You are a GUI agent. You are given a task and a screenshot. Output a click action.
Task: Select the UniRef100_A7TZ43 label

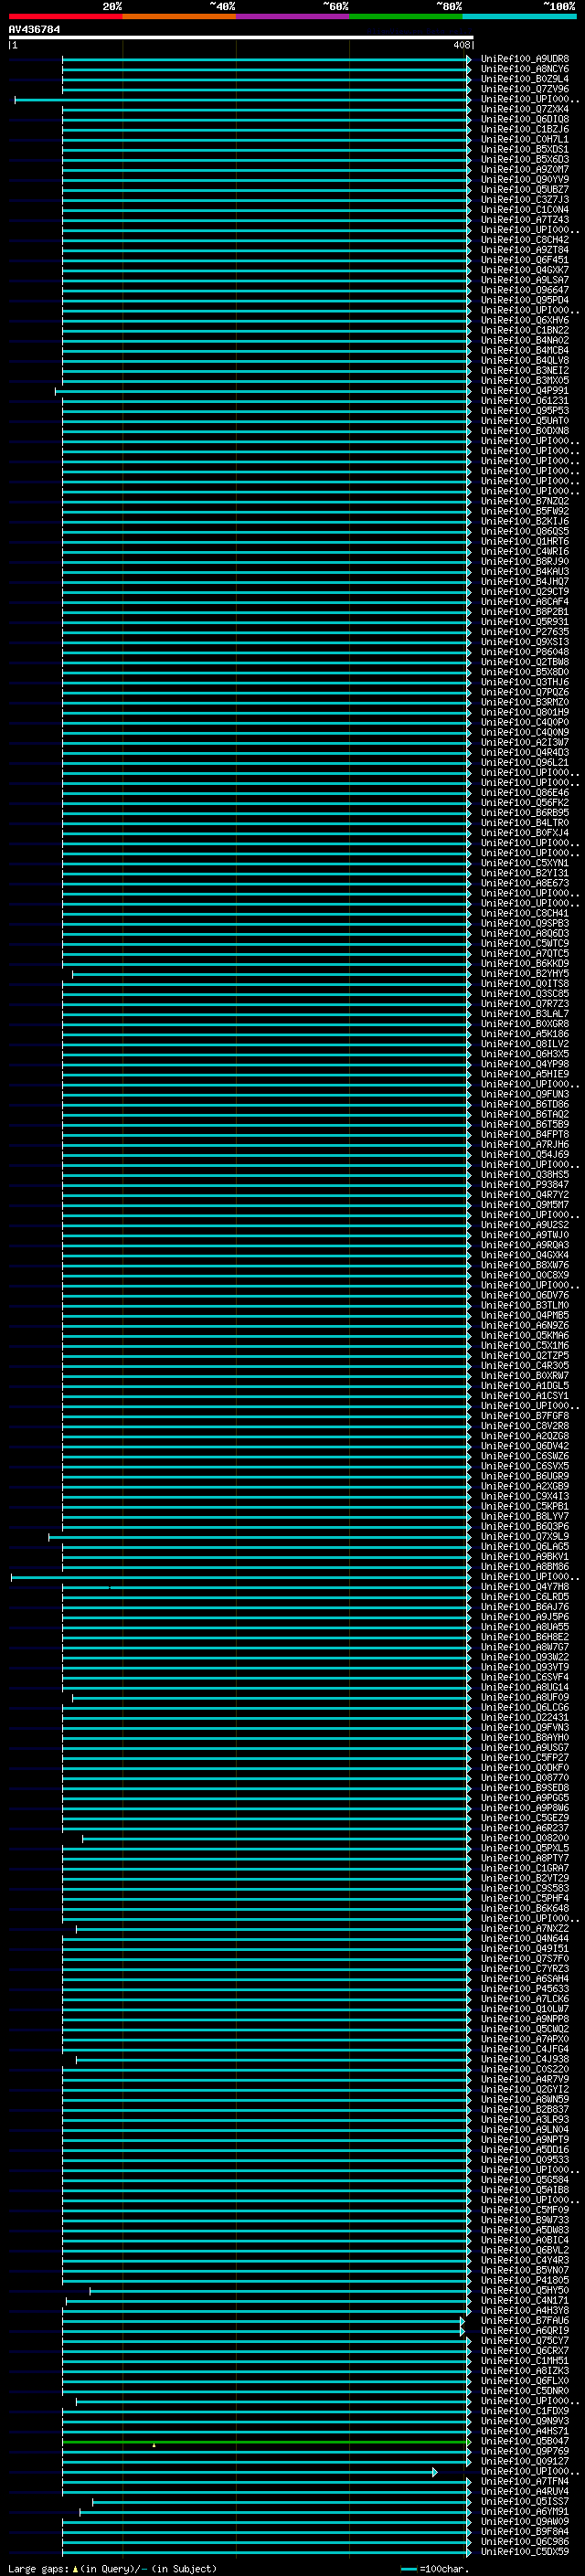click(525, 219)
